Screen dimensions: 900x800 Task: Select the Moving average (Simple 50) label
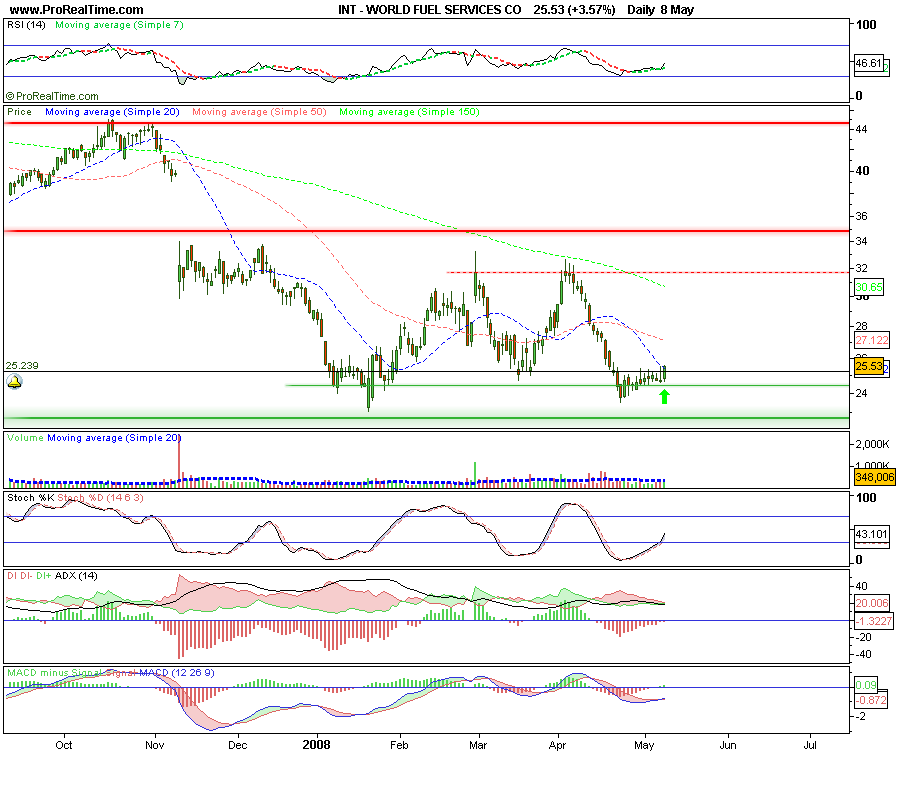coord(259,112)
